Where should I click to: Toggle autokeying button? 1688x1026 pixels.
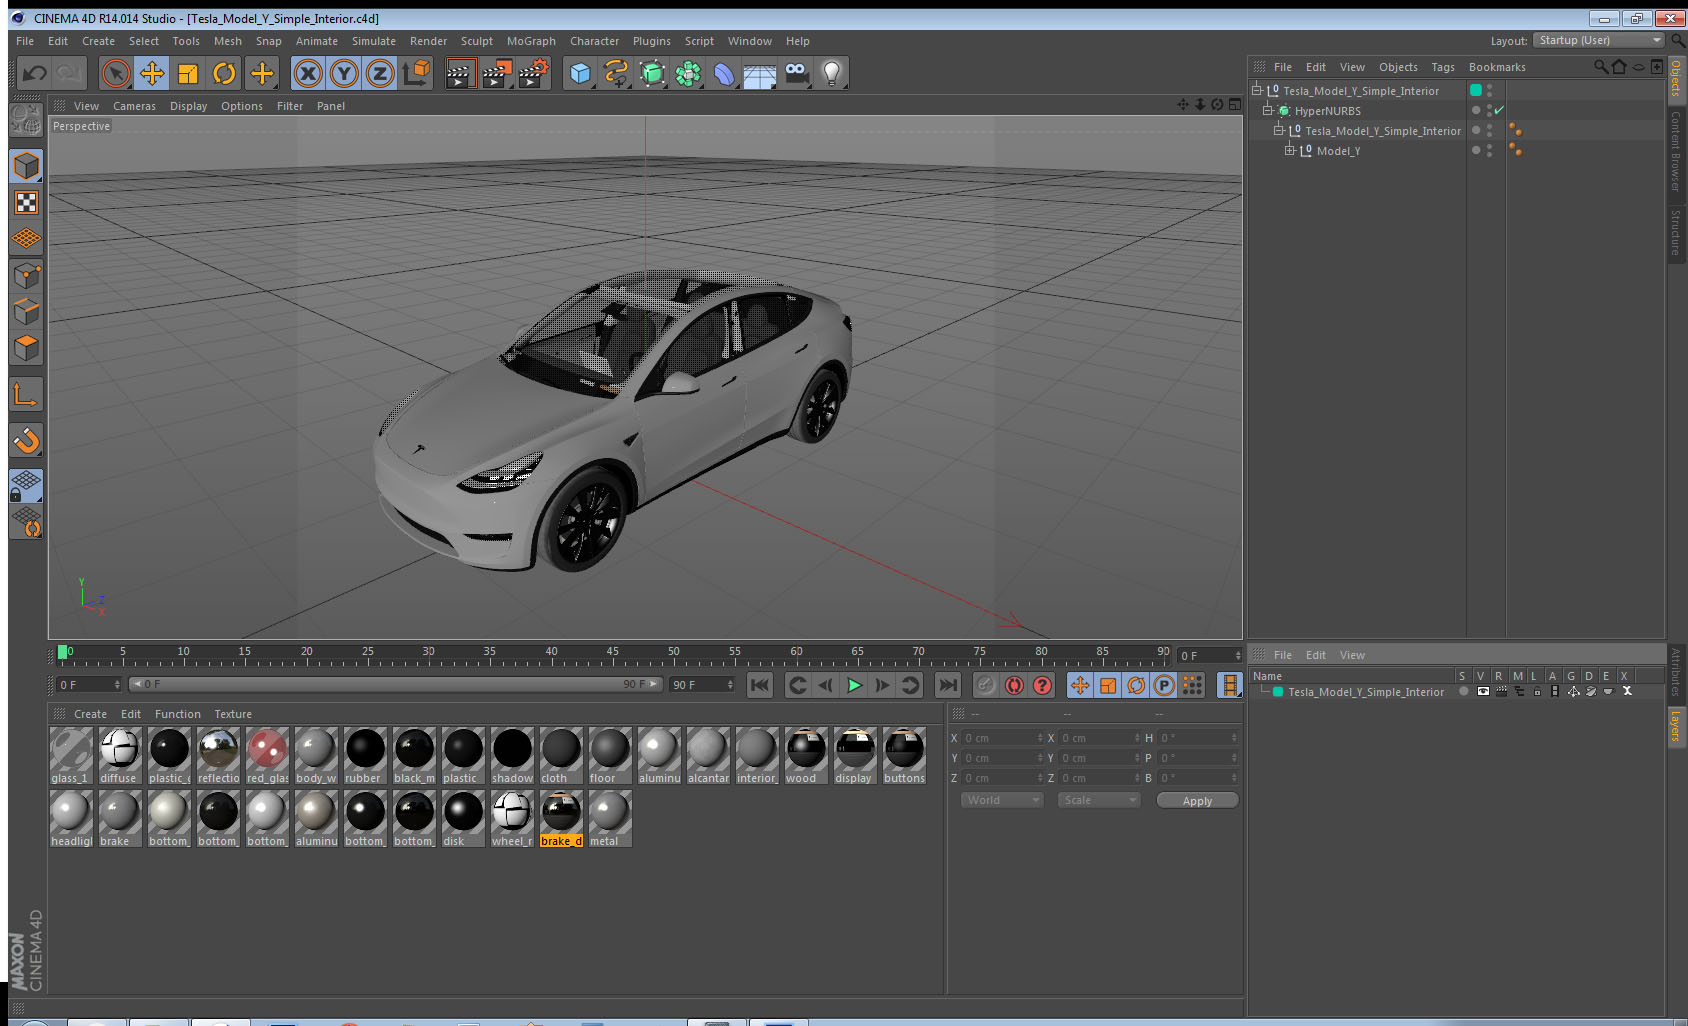click(x=1014, y=685)
